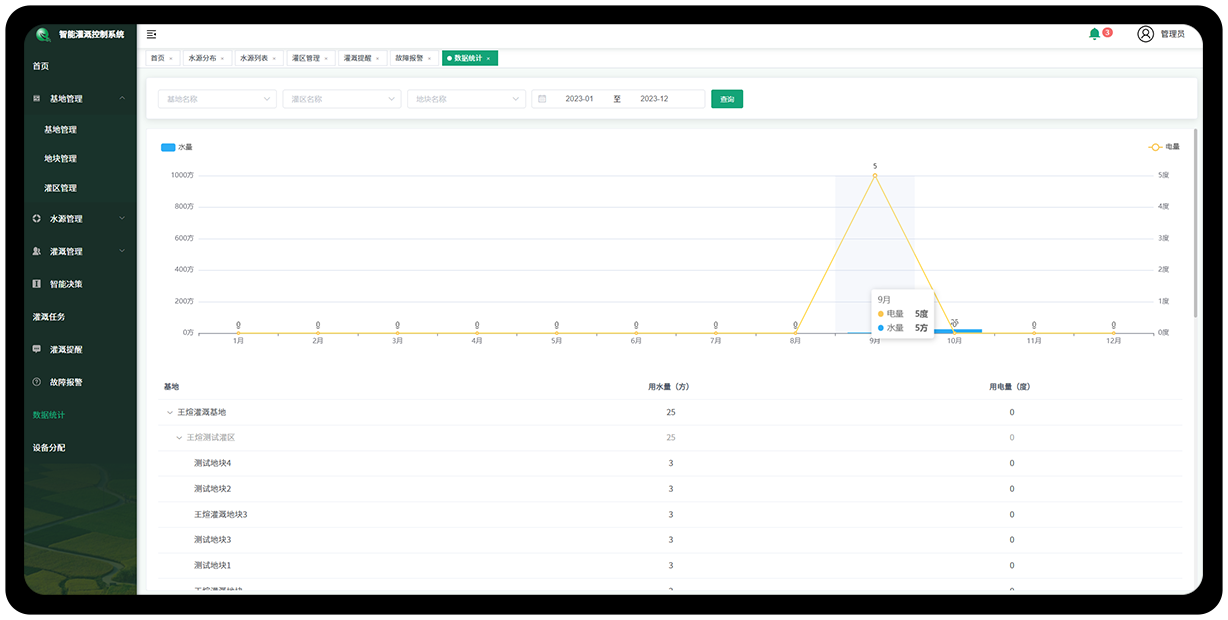Open the 基地名称 dropdown
The height and width of the screenshot is (620, 1228).
pos(217,99)
